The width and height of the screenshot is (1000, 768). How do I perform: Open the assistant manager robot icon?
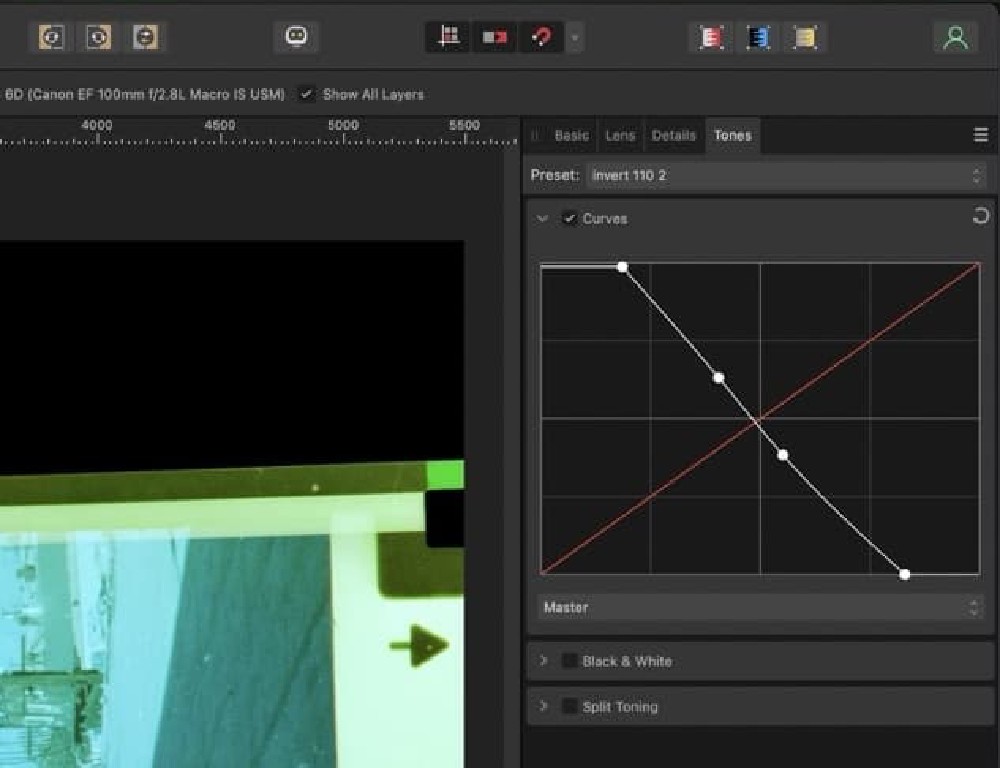coord(297,36)
